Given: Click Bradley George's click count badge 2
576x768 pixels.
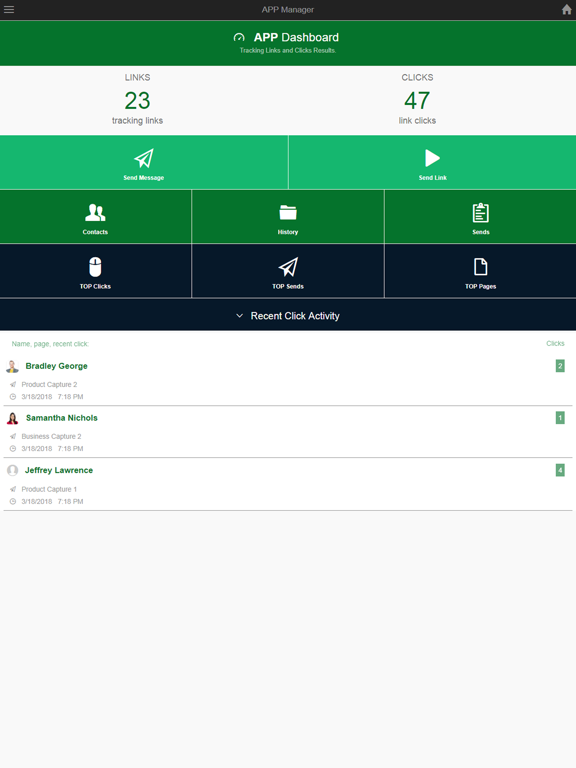Looking at the screenshot, I should point(560,366).
